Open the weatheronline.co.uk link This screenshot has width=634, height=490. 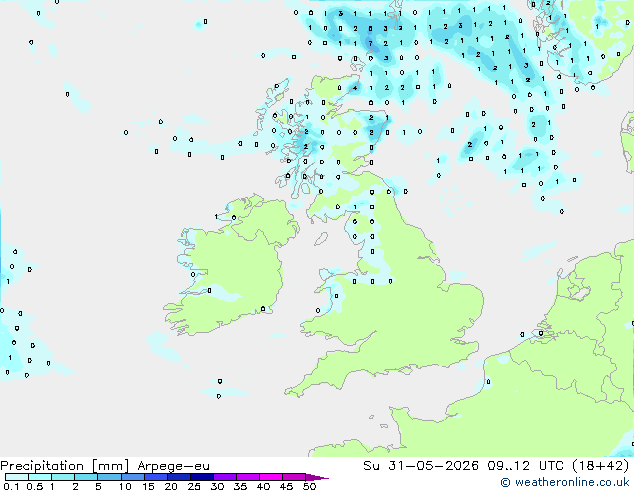point(565,482)
